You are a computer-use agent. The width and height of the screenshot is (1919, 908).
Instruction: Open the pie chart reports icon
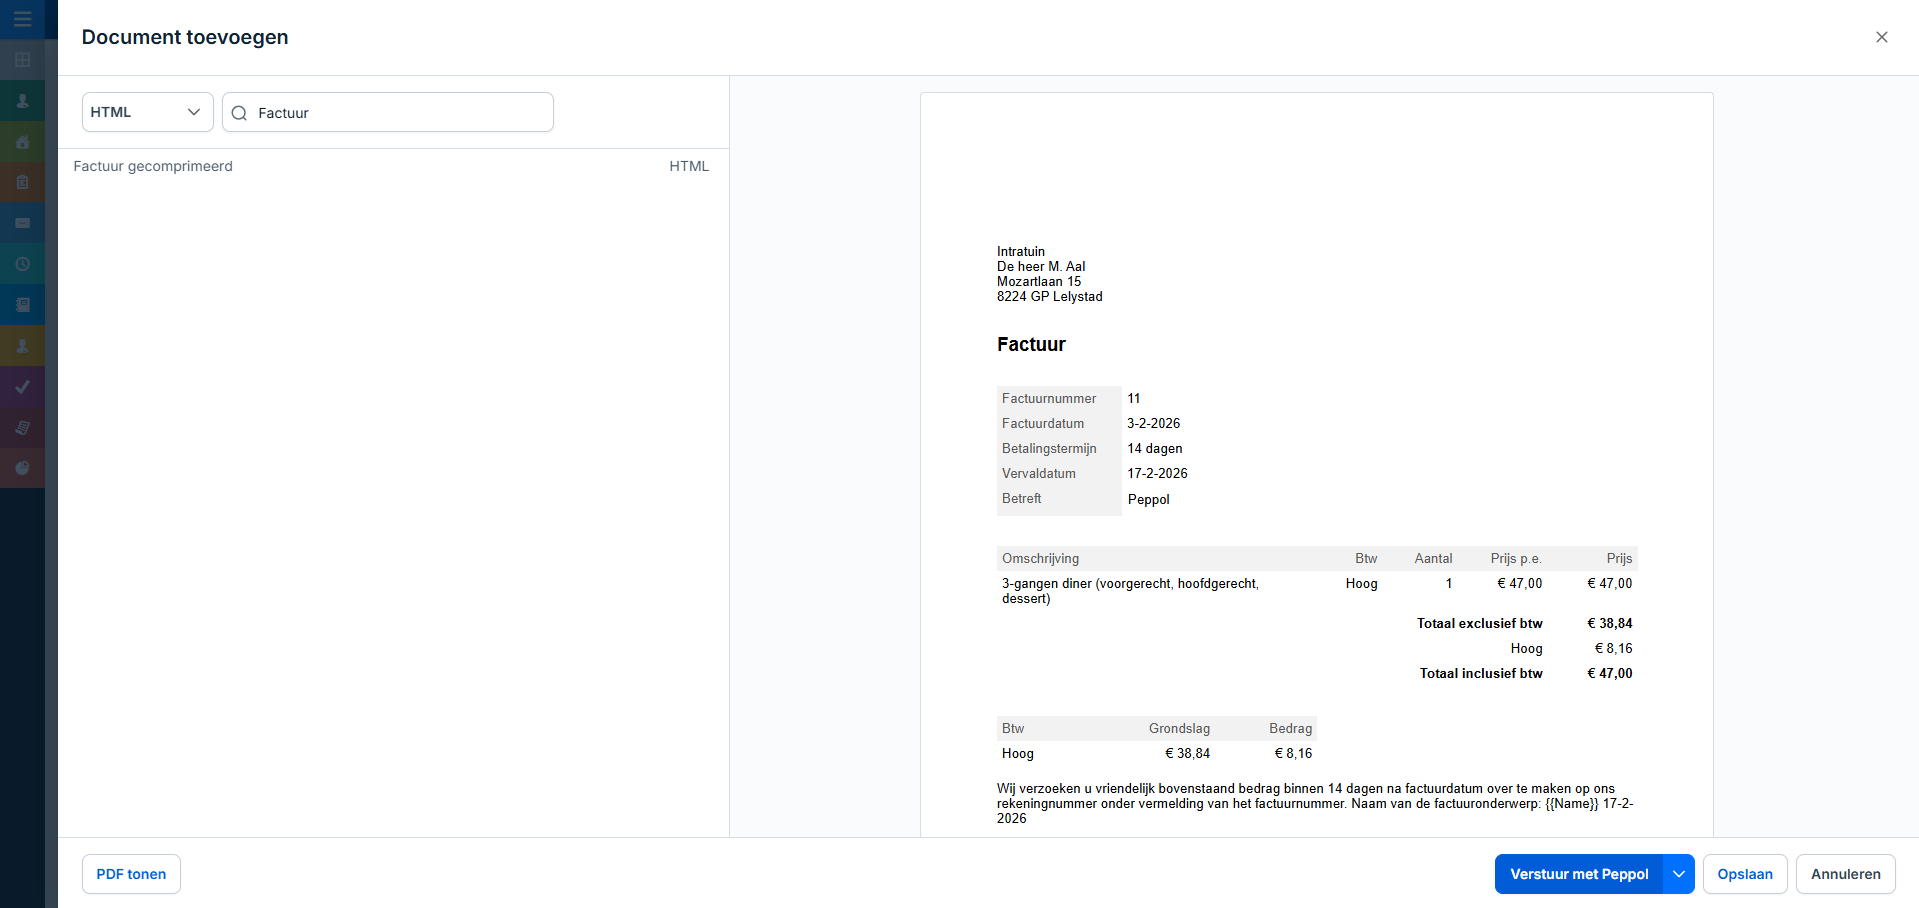click(22, 468)
